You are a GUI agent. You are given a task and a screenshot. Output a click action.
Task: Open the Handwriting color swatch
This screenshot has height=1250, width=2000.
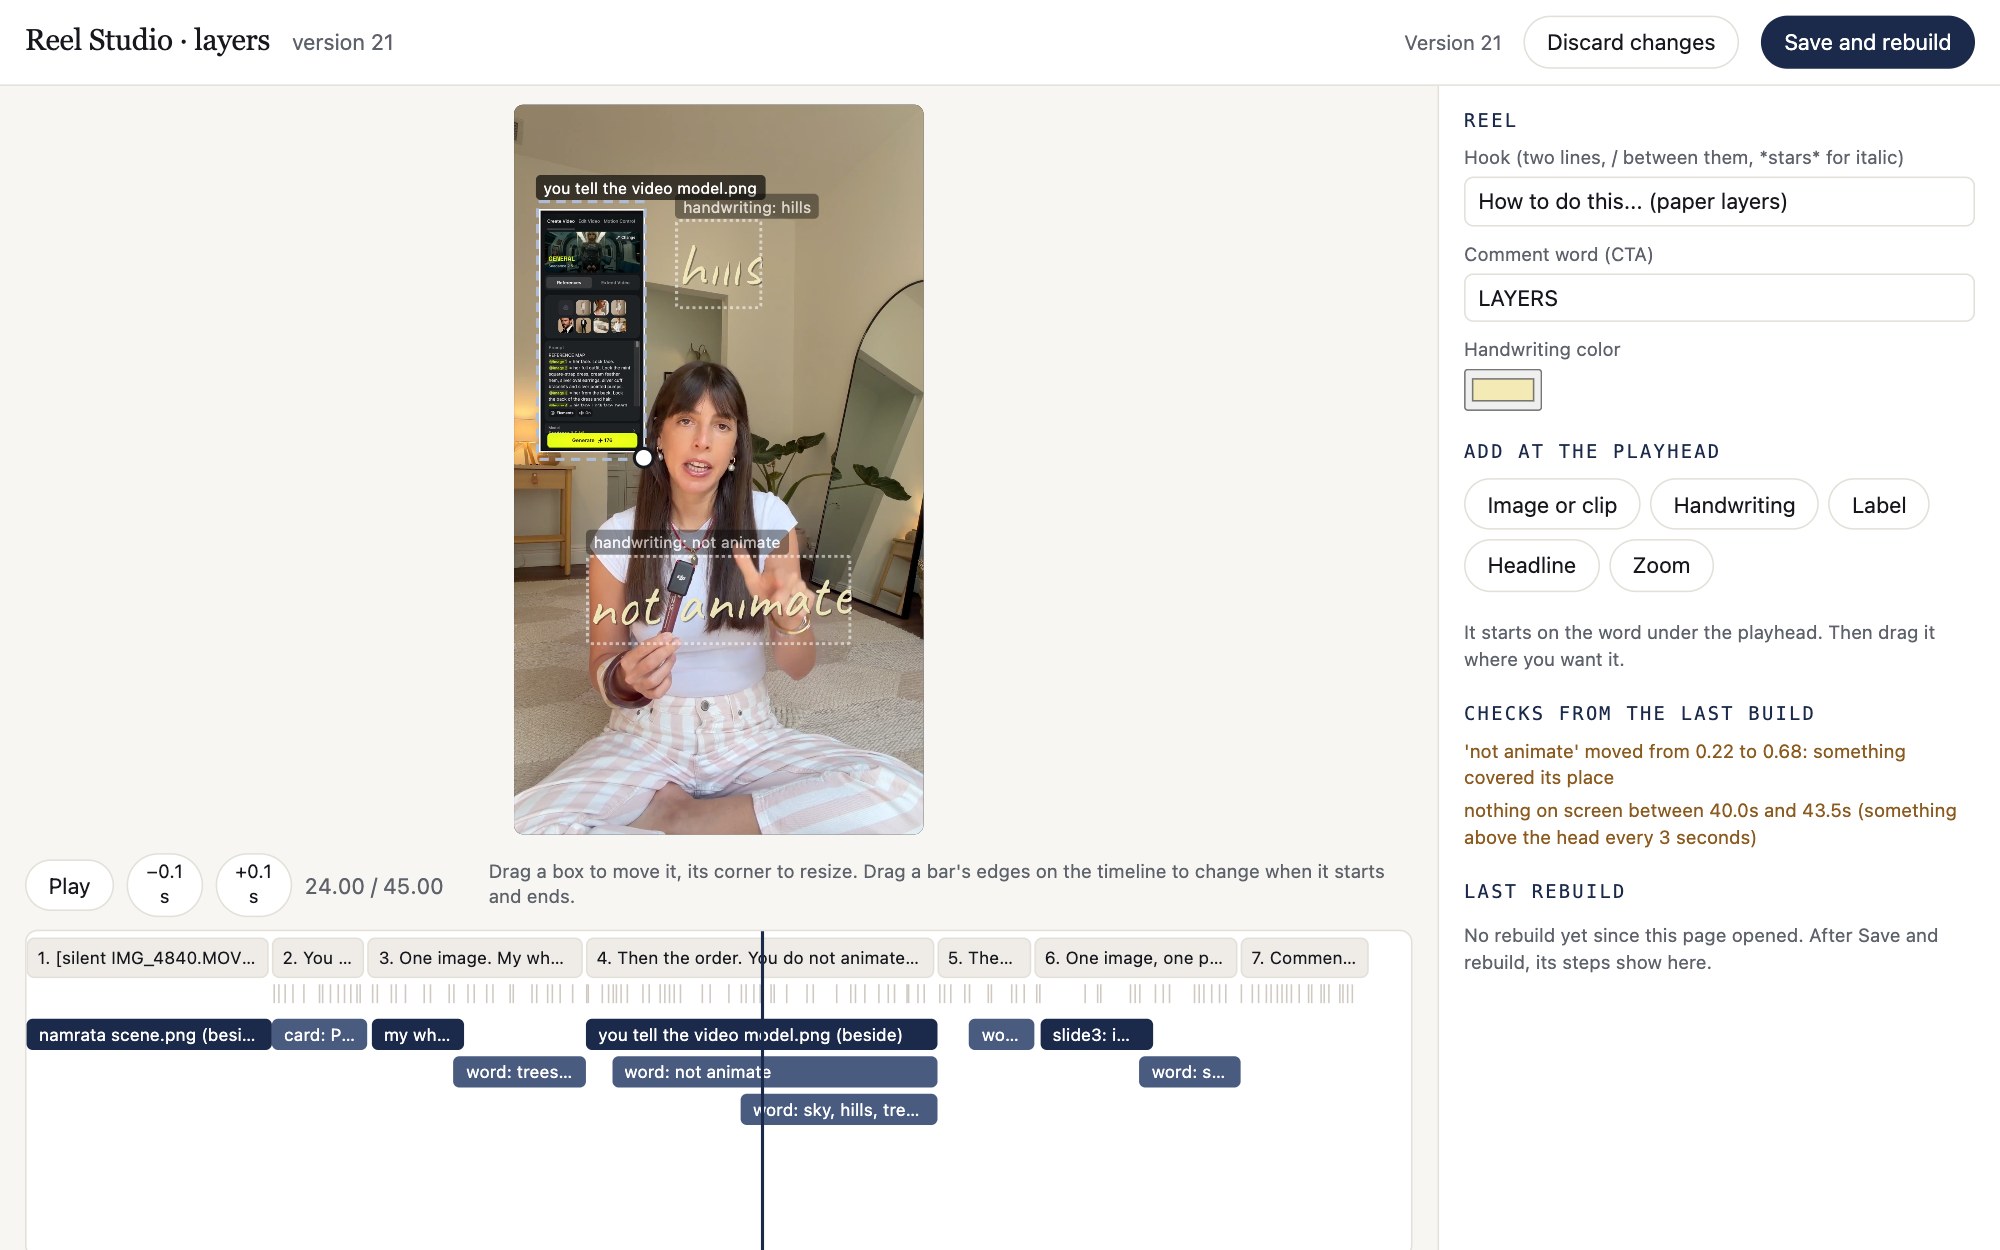(x=1502, y=390)
